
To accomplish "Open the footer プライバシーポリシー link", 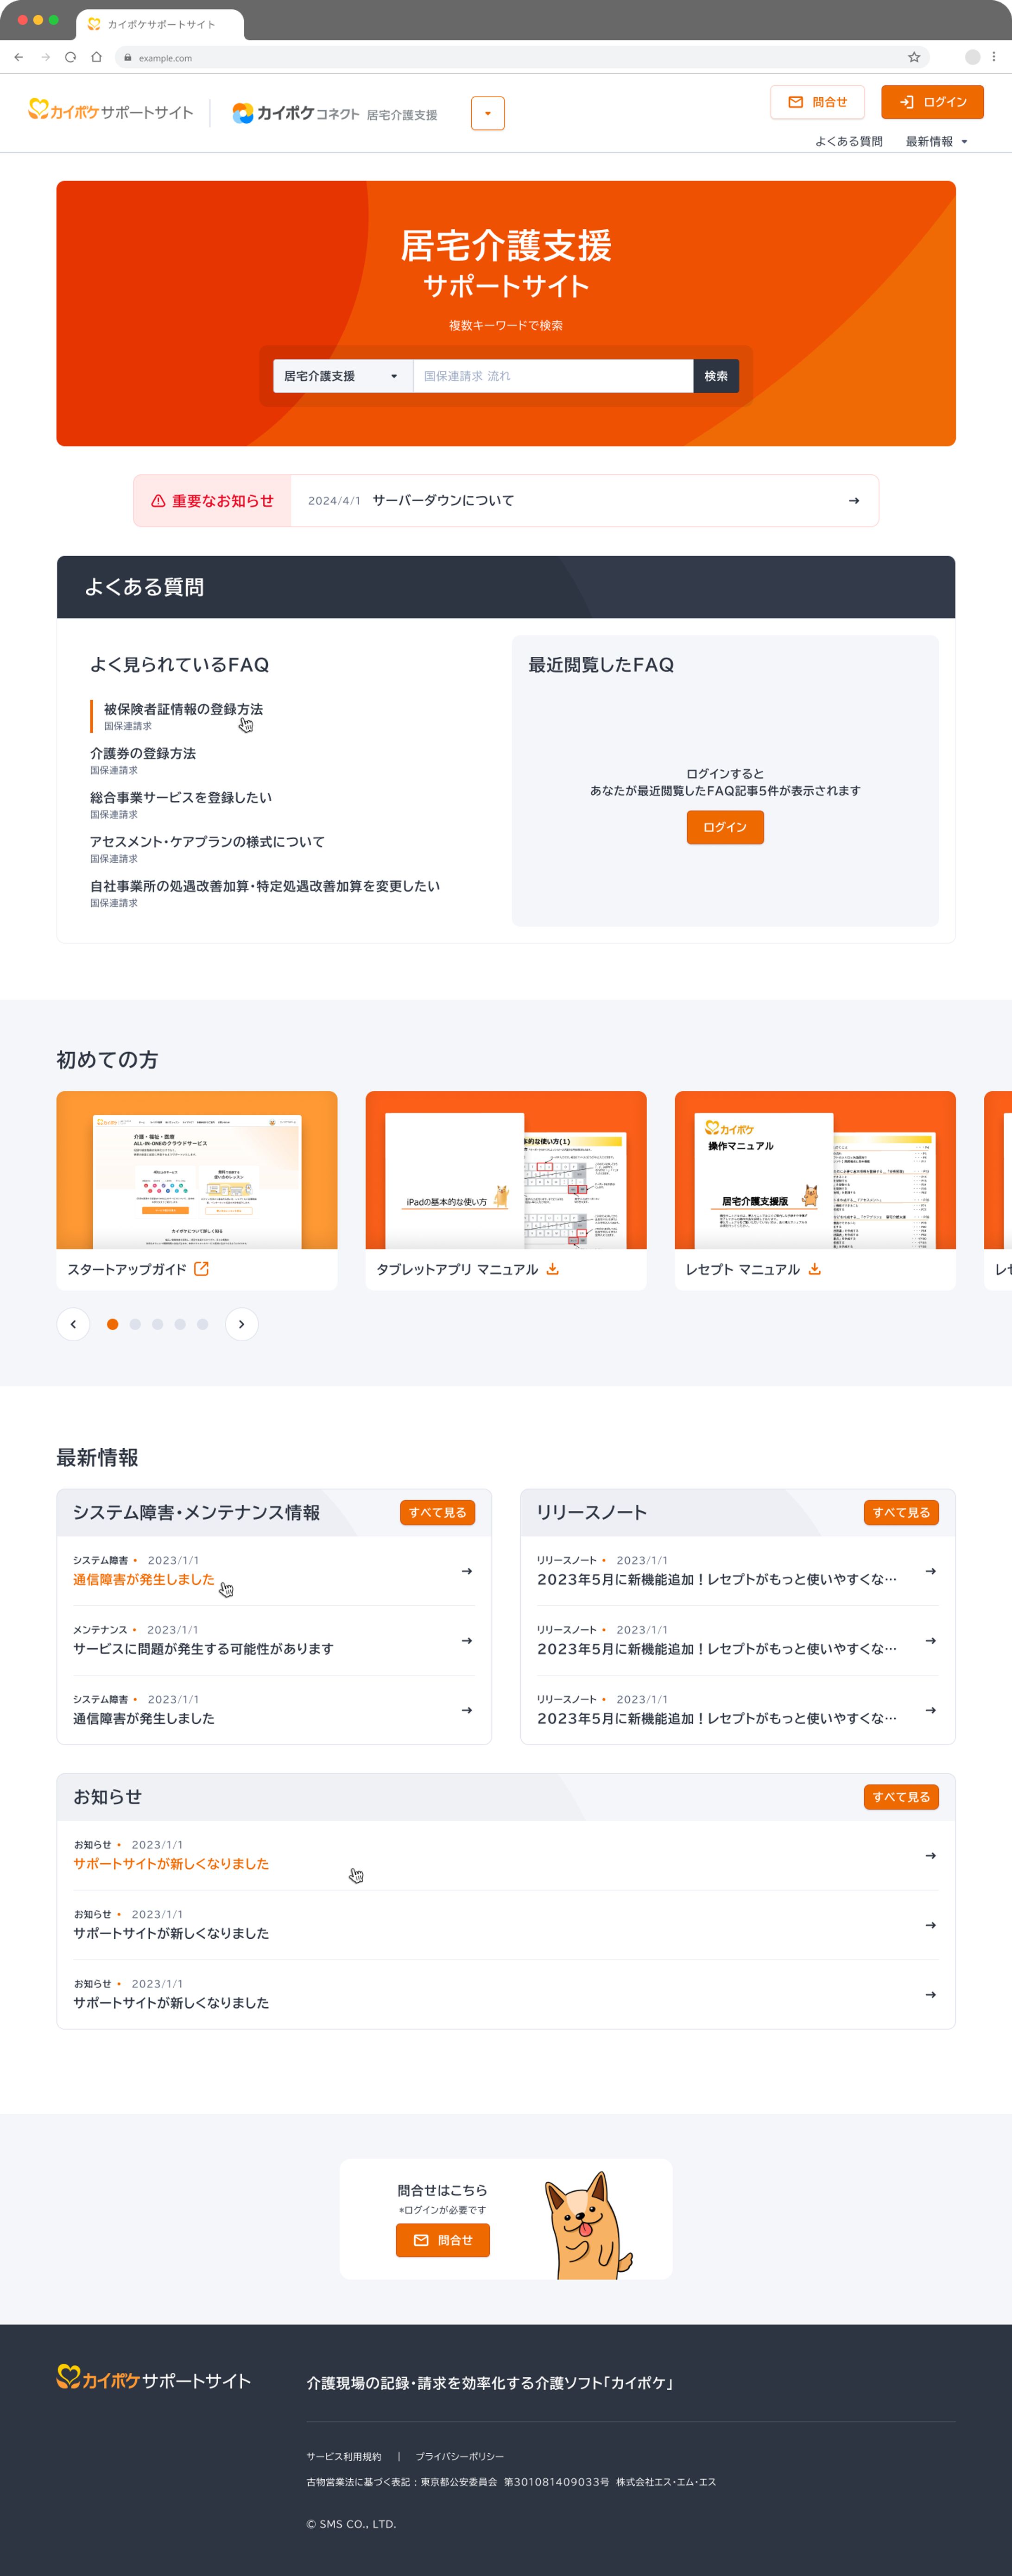I will pyautogui.click(x=460, y=2456).
